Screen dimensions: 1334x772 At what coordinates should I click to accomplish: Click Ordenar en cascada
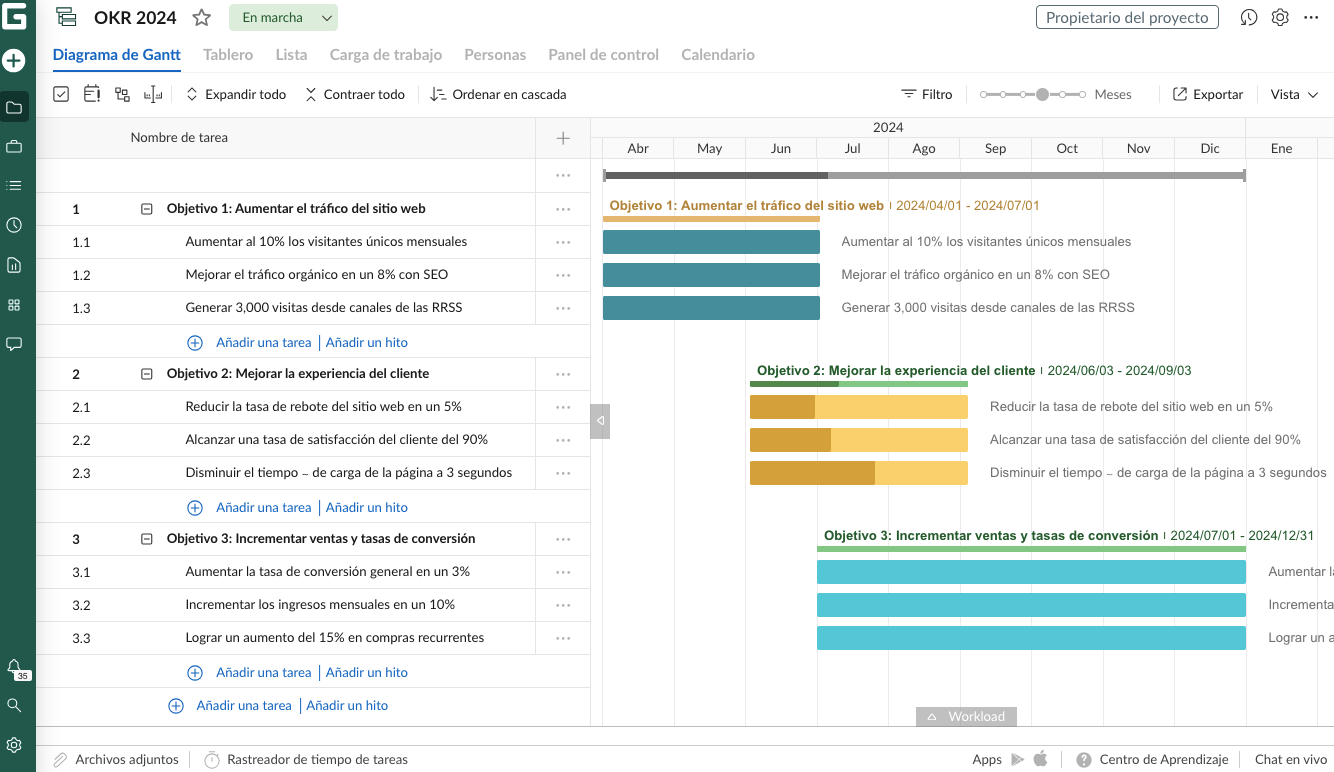coord(498,94)
